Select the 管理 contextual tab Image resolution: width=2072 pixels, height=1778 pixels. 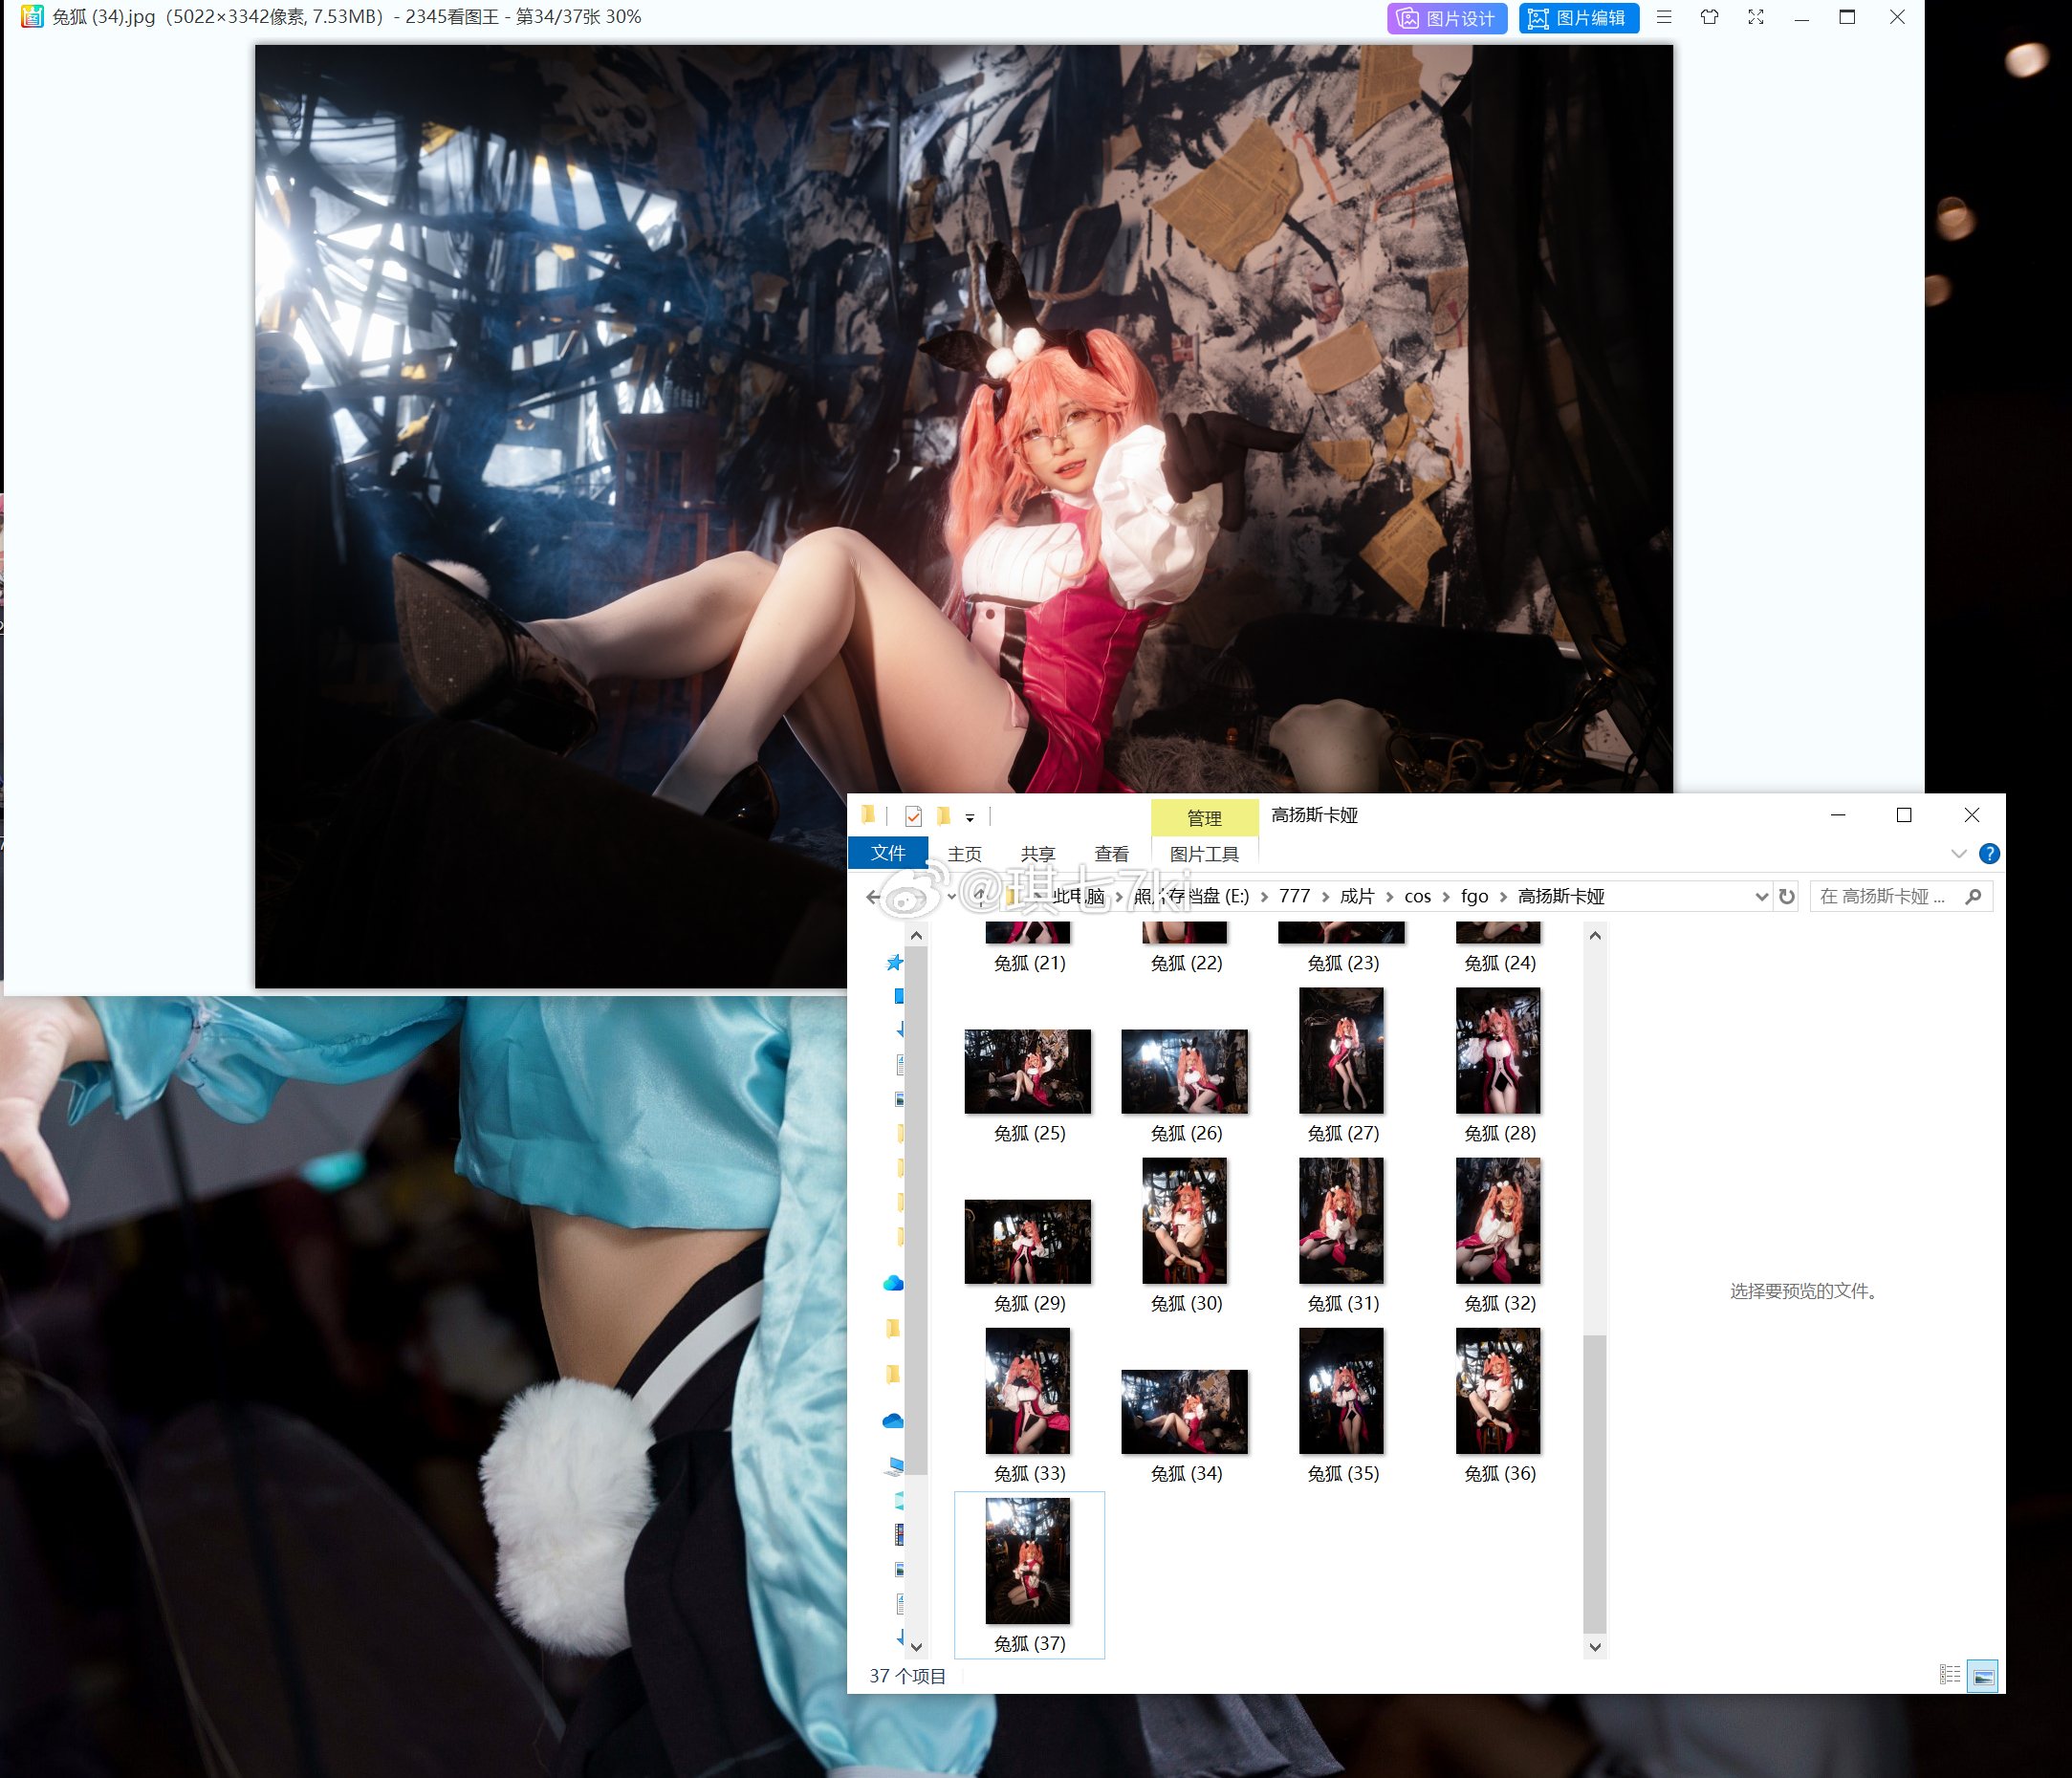pos(1204,818)
